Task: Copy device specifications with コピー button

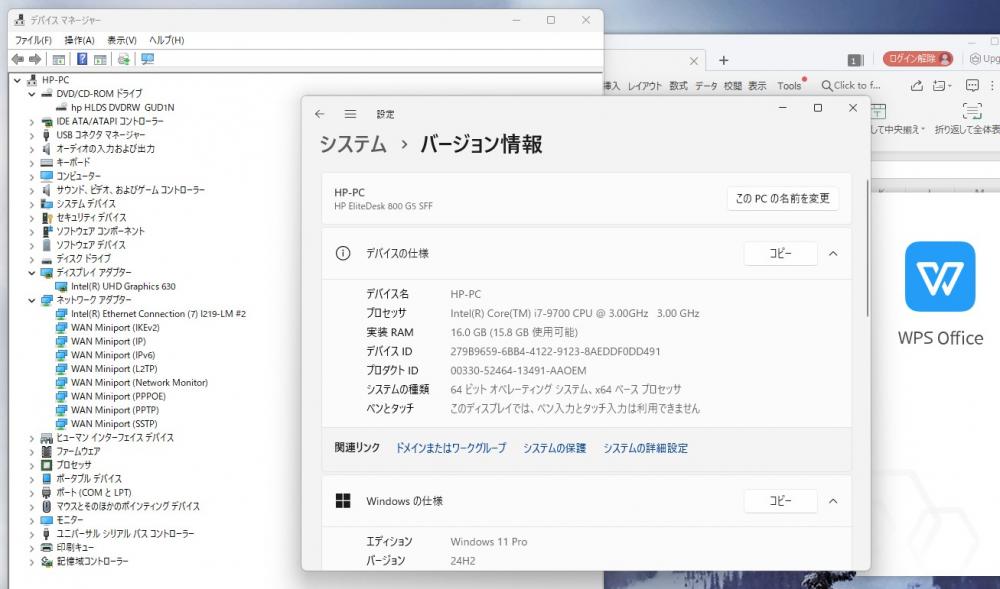Action: click(x=781, y=254)
